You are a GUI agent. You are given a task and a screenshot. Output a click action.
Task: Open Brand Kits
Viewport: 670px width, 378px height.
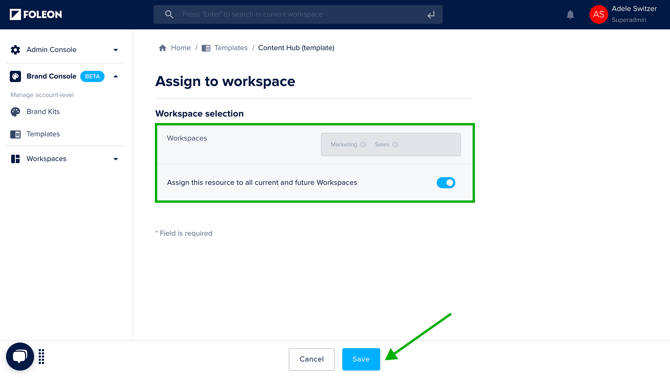[43, 111]
